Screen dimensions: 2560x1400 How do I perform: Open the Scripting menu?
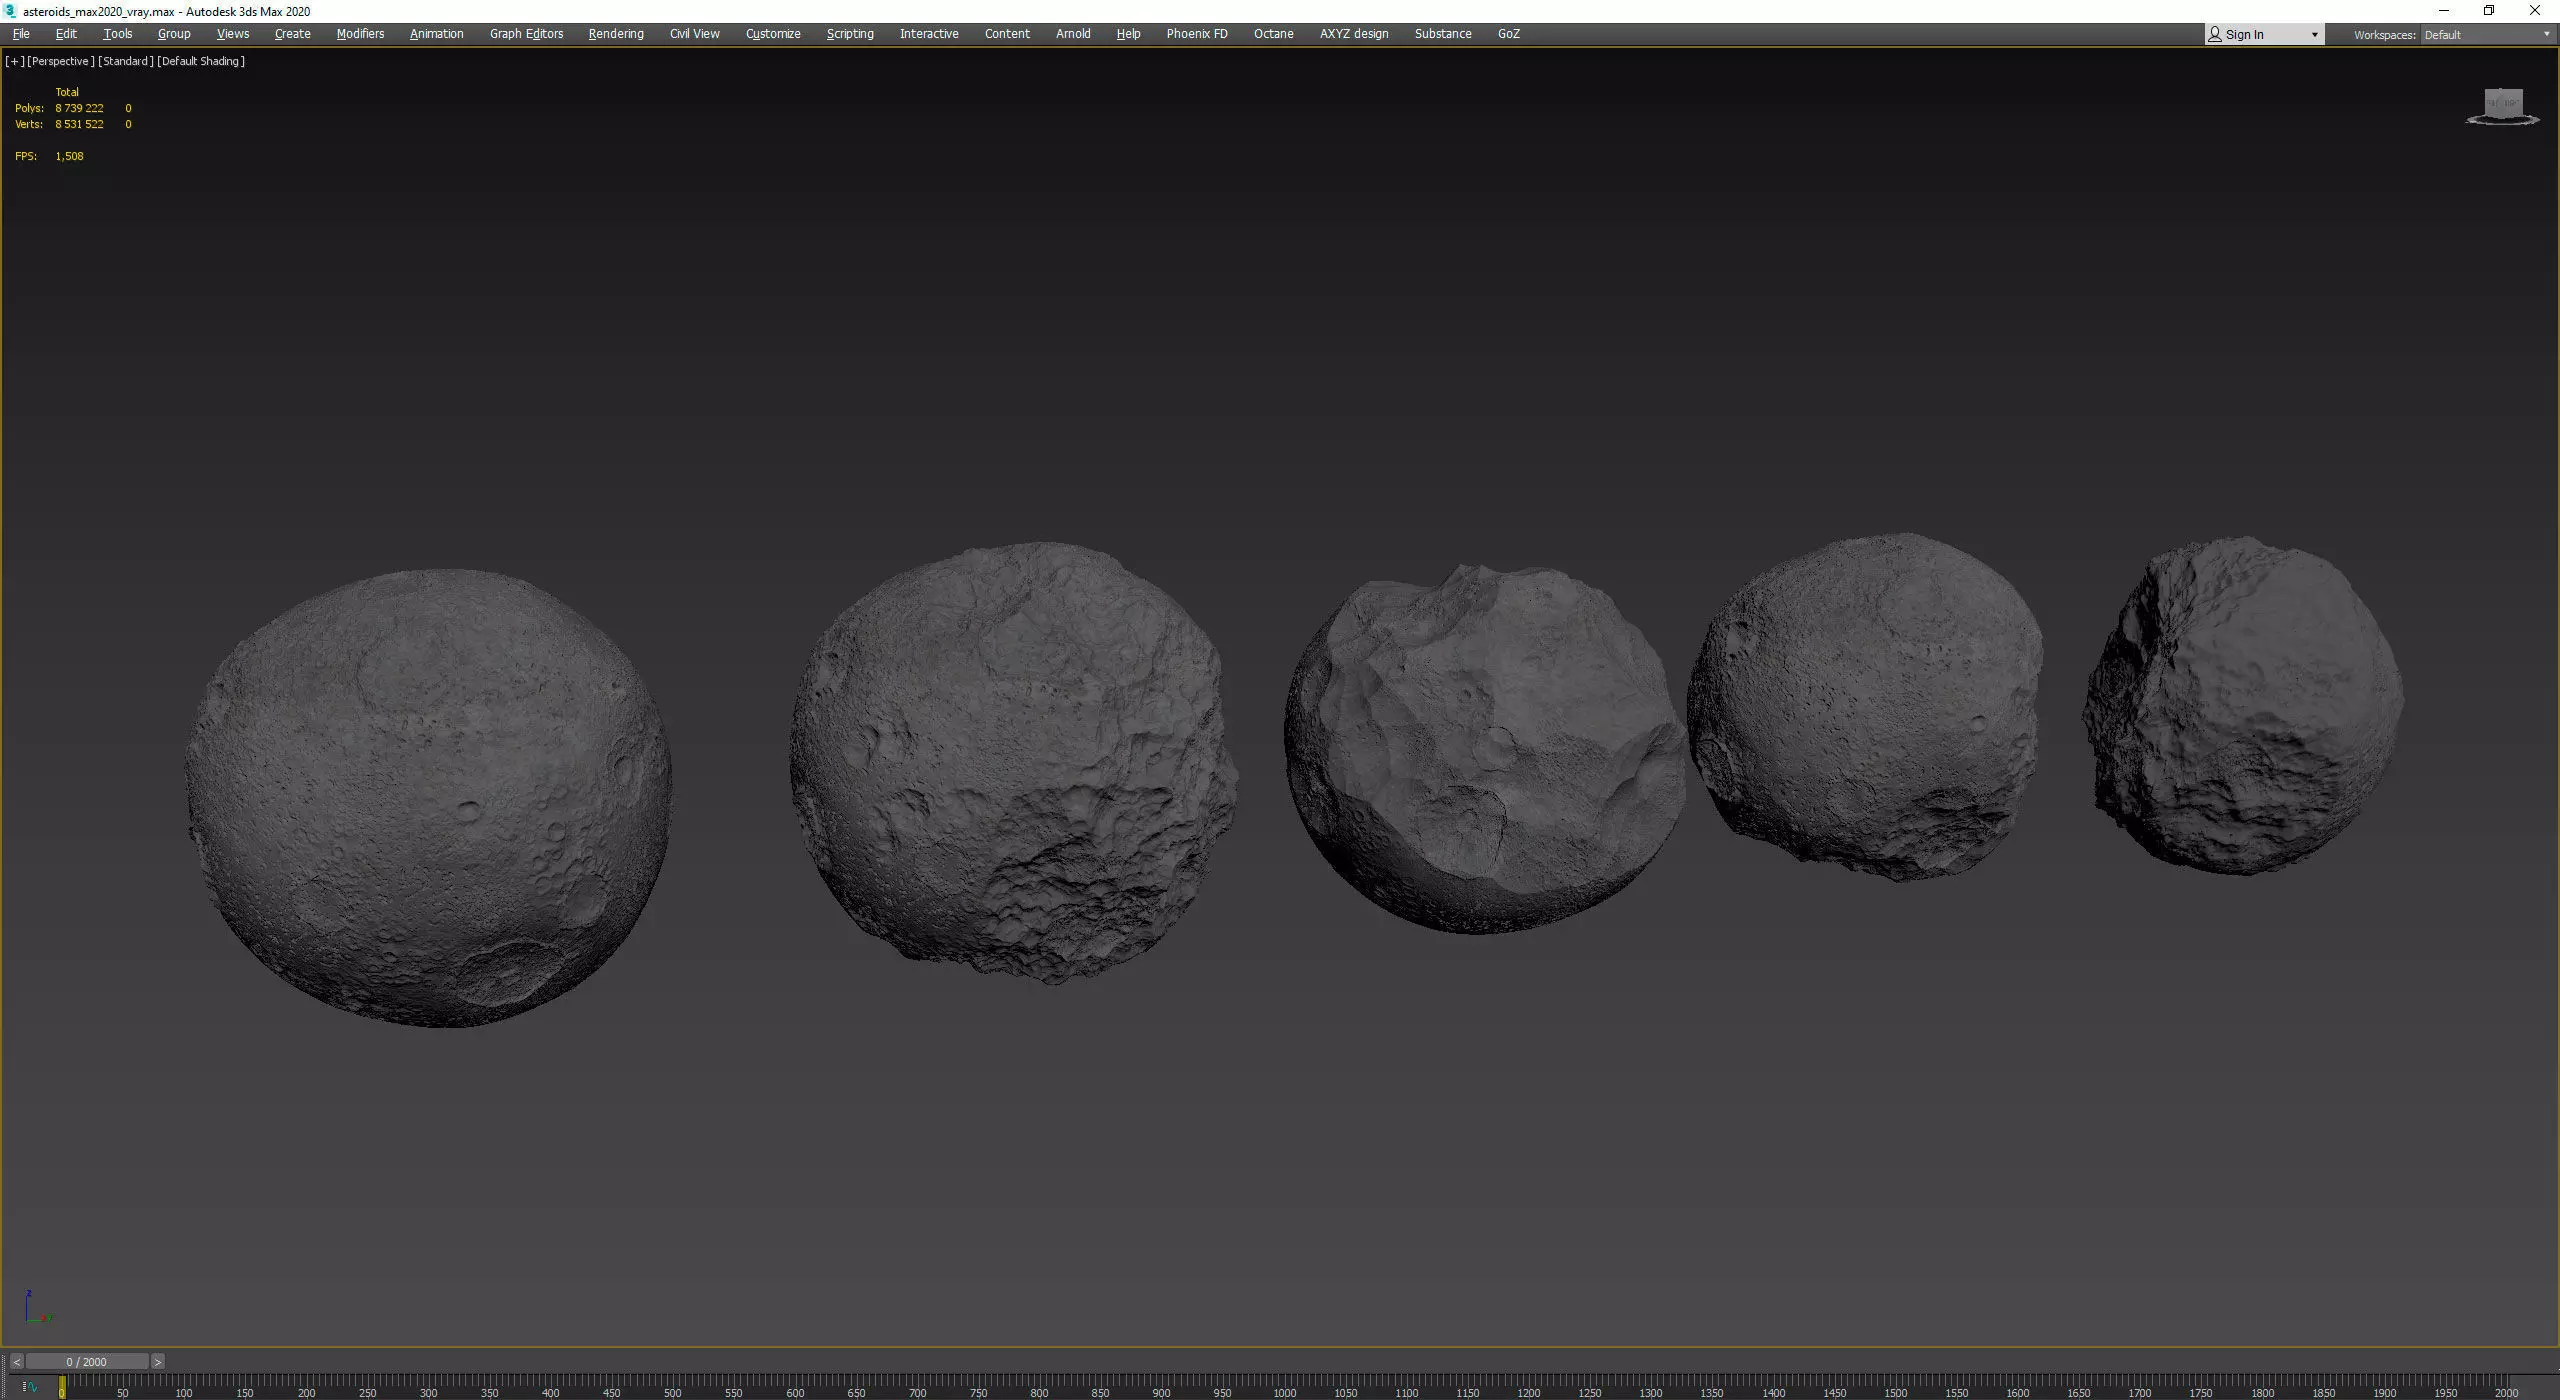click(850, 34)
